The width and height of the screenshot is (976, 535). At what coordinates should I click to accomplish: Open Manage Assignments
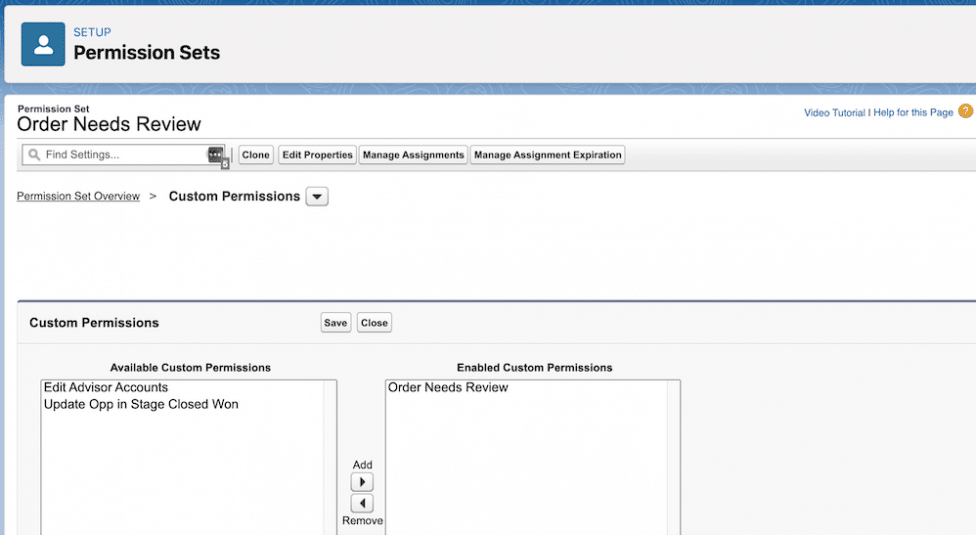[x=413, y=155]
